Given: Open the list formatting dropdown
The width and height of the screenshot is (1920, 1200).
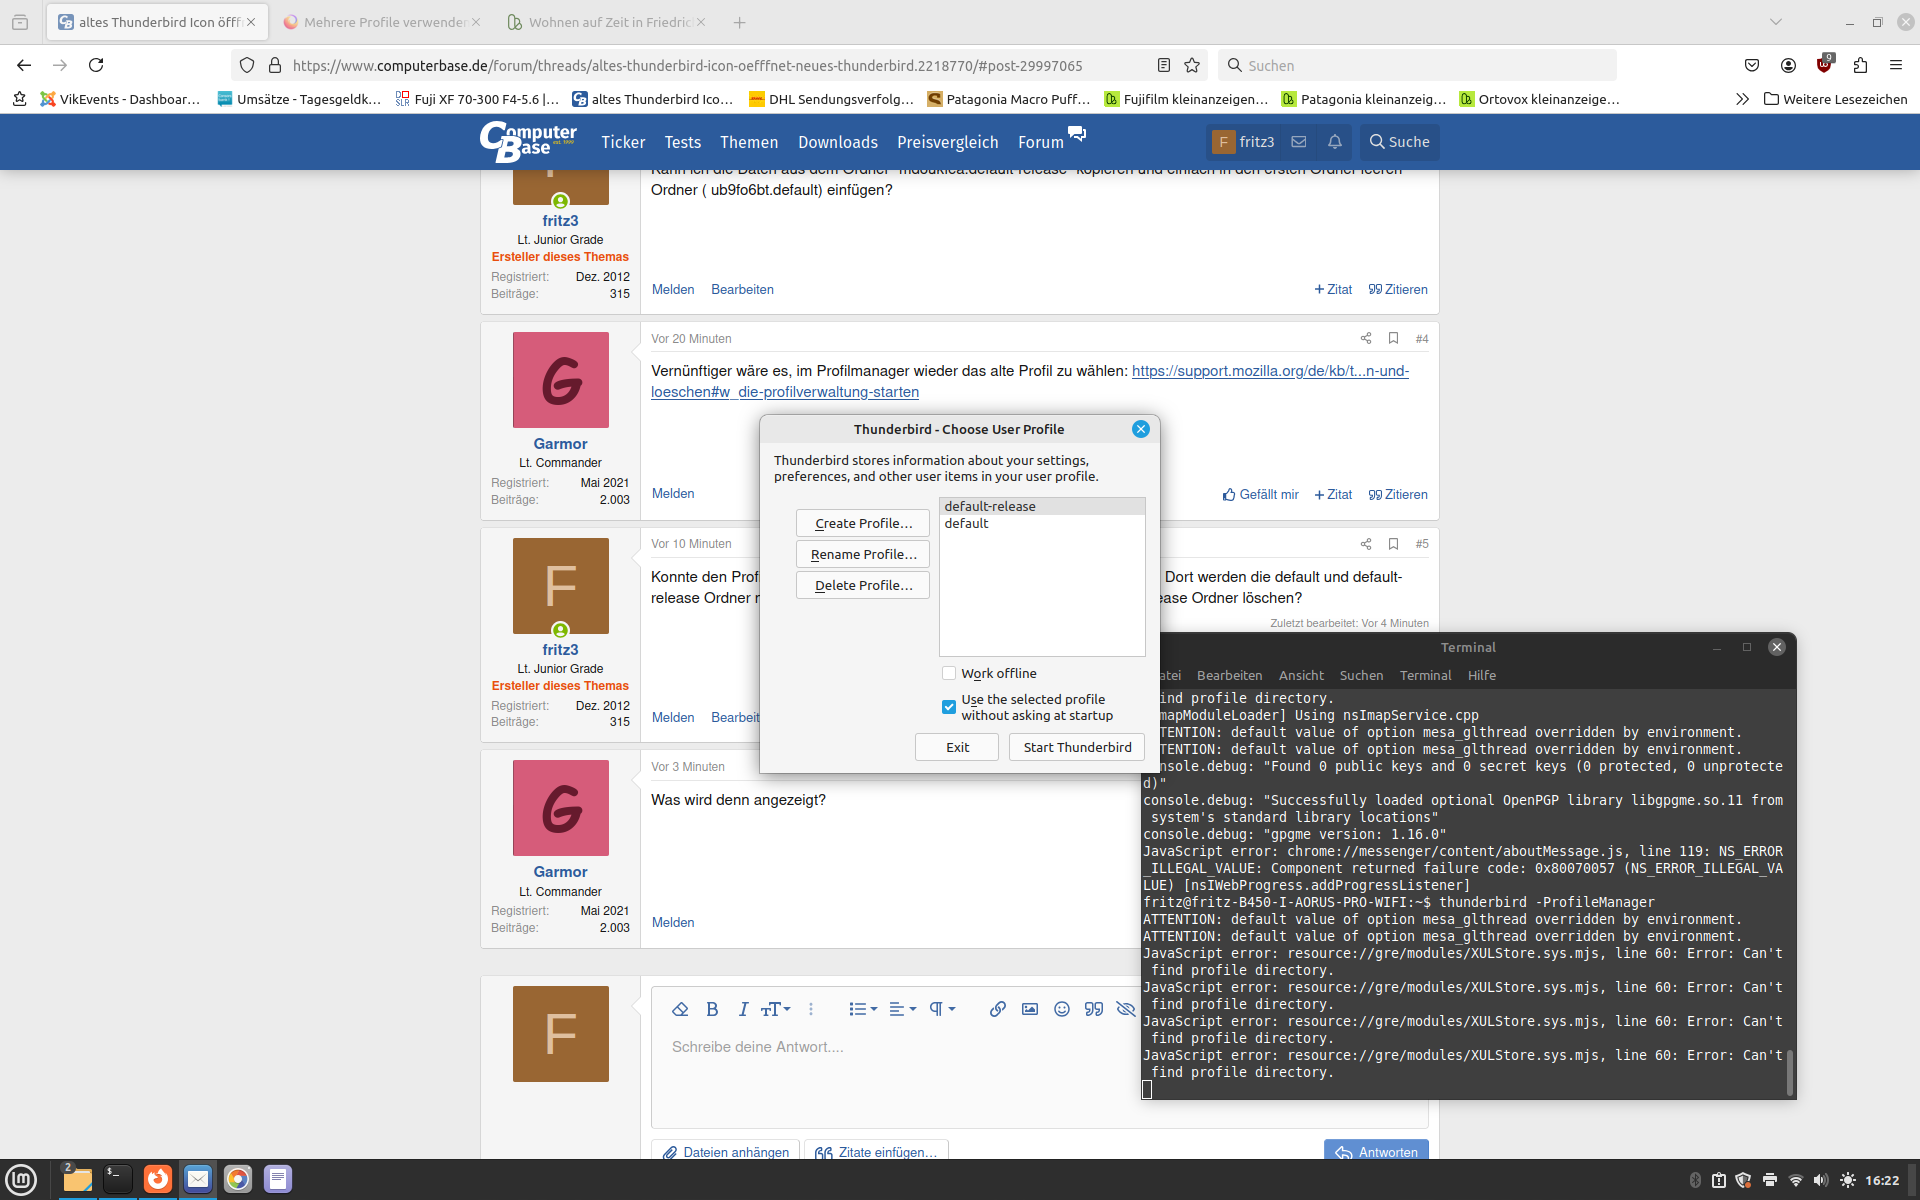Looking at the screenshot, I should tap(862, 1009).
